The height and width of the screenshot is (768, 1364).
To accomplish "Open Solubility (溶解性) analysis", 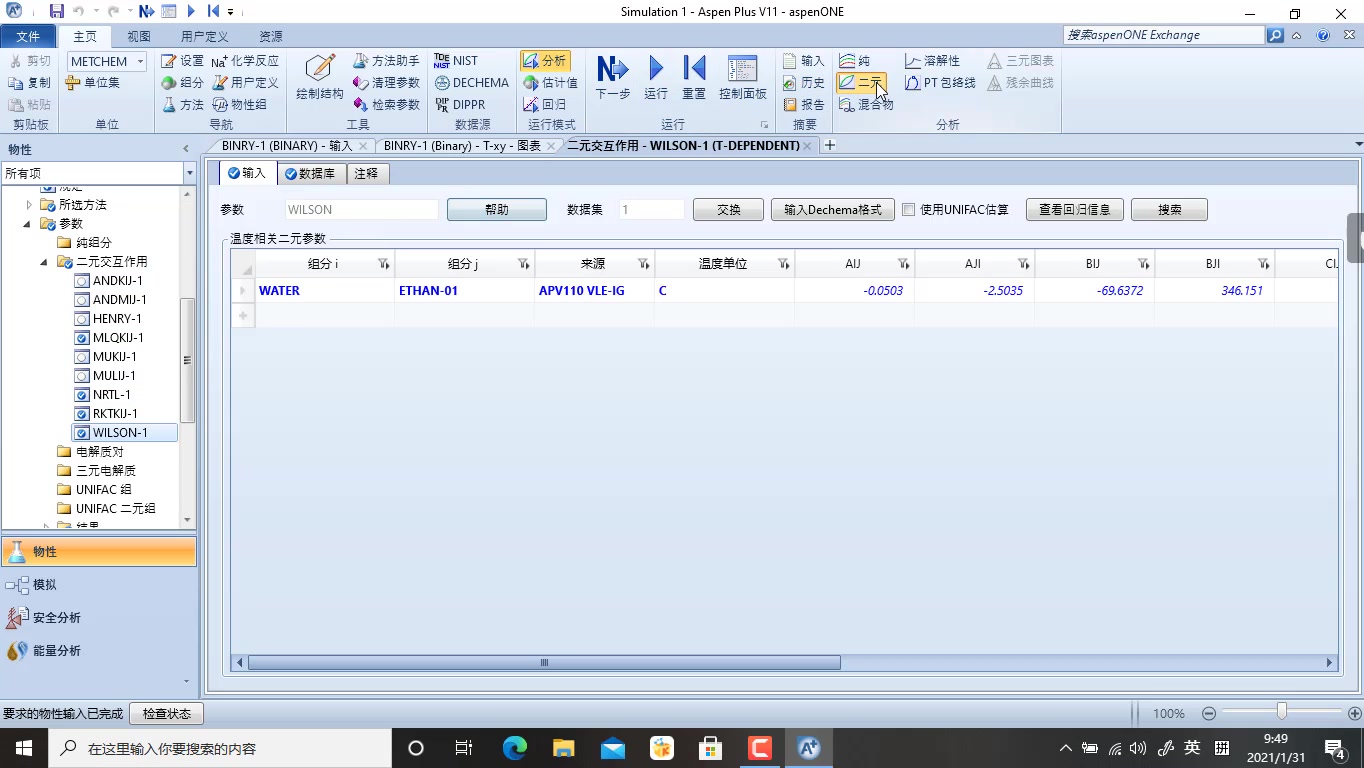I will tap(932, 61).
